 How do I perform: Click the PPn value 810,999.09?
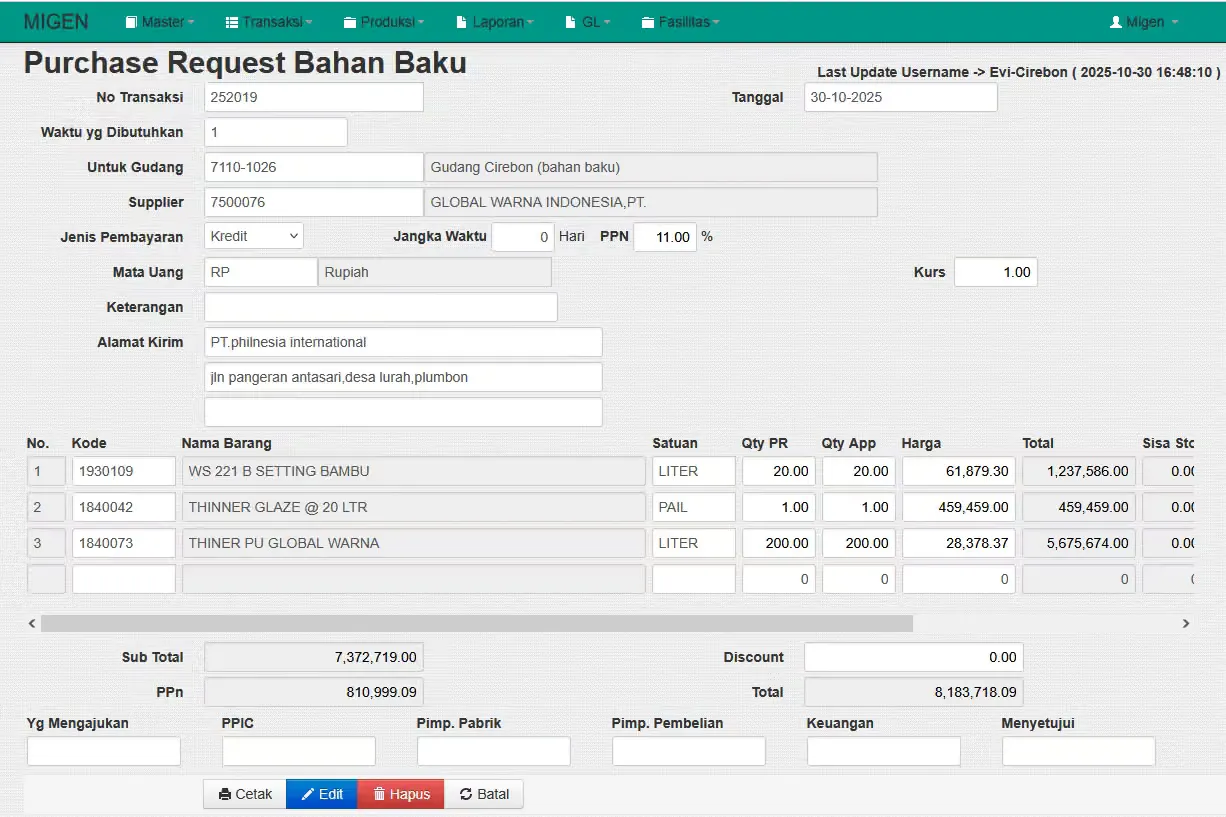(314, 692)
